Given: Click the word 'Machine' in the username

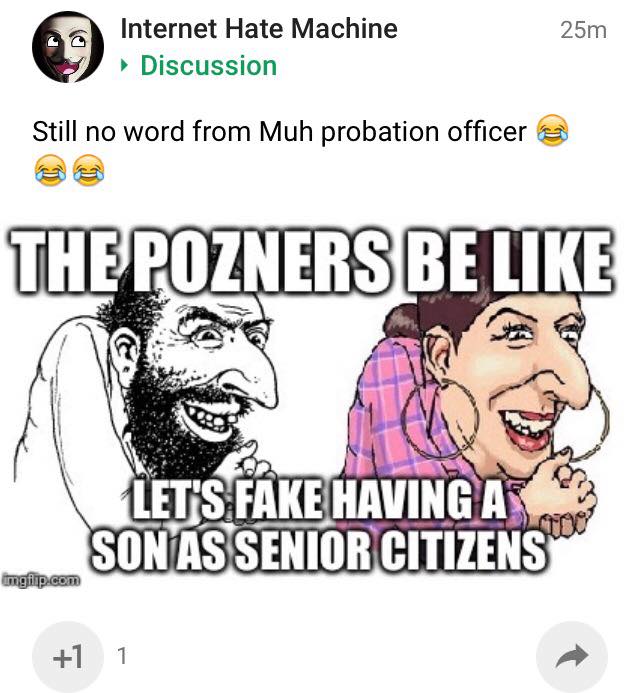Looking at the screenshot, I should point(344,29).
